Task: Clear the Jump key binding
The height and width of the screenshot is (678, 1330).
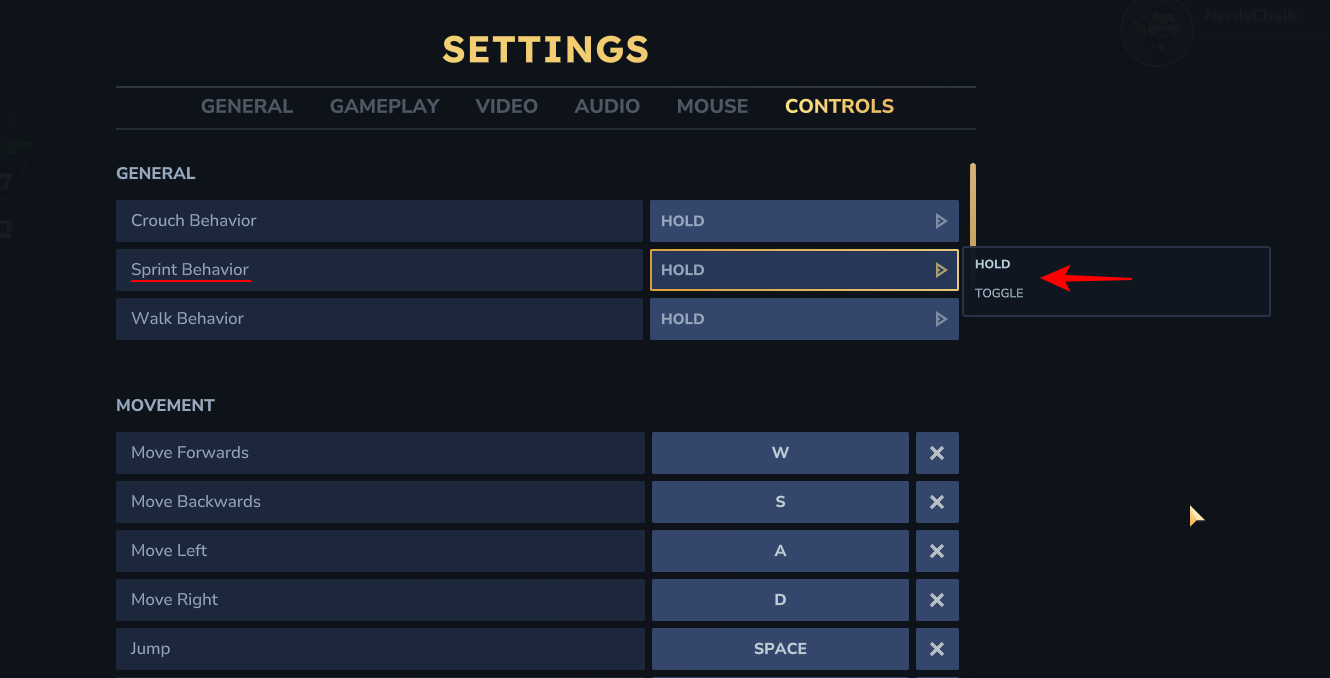Action: click(937, 649)
